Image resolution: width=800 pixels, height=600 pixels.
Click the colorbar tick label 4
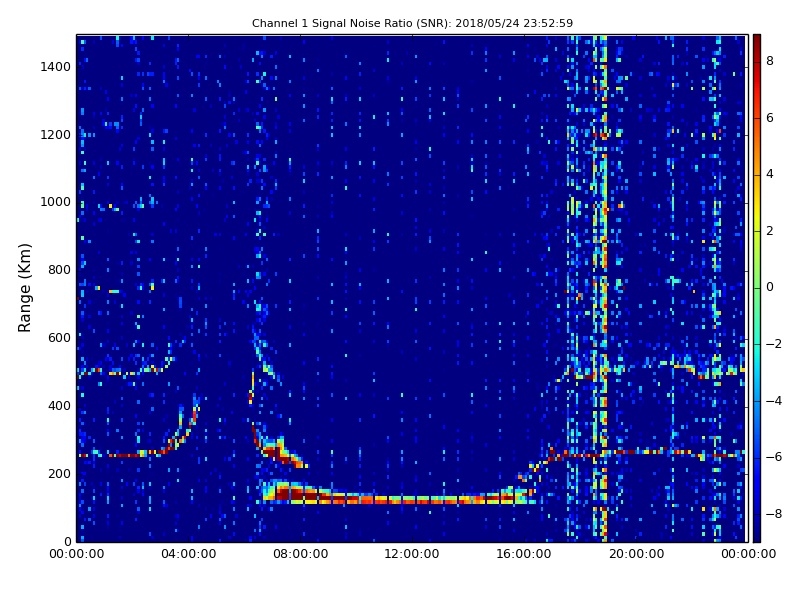pos(770,174)
